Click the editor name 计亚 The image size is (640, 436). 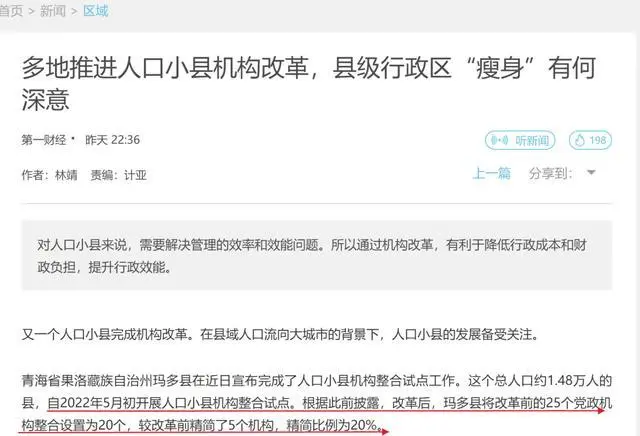tap(135, 175)
